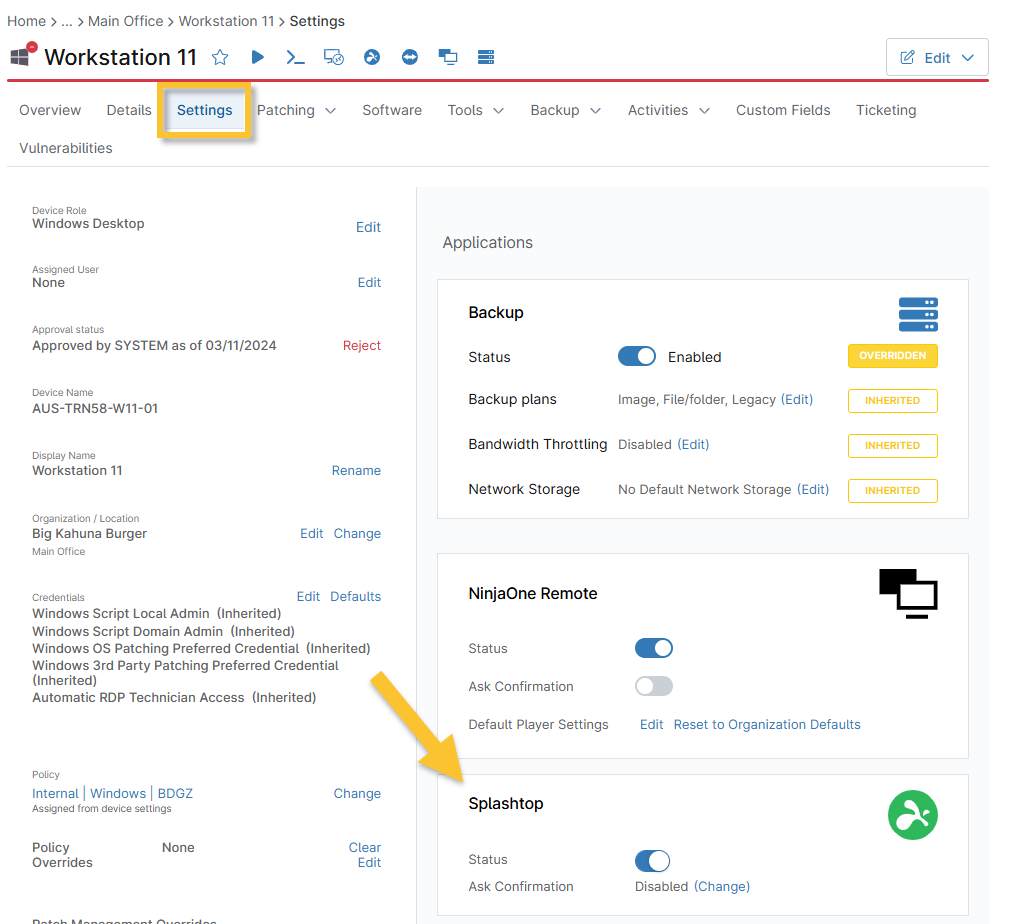
Task: Expand the Tools tab dropdown
Action: click(475, 110)
